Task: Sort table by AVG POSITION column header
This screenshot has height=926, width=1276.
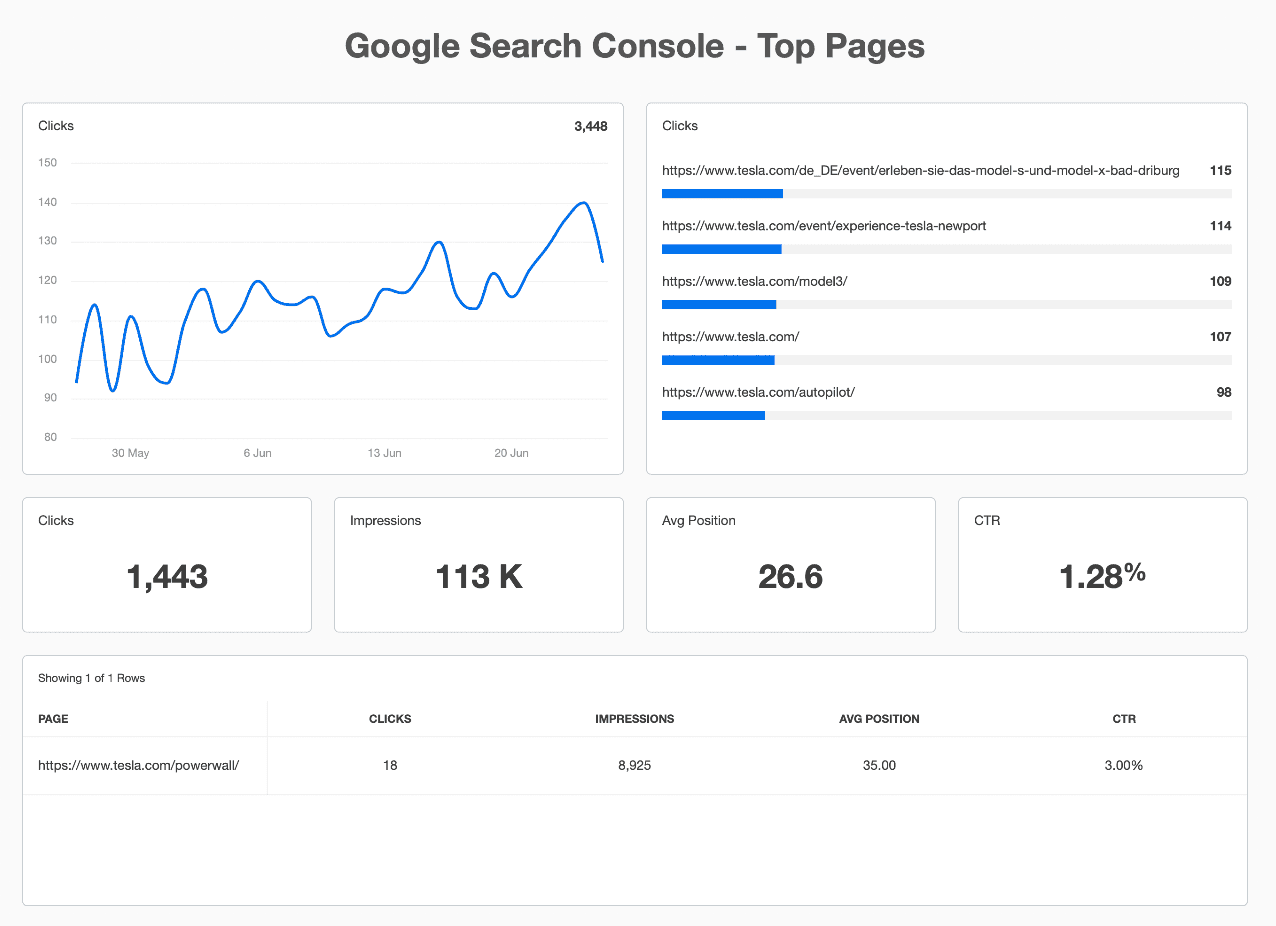Action: pyautogui.click(x=879, y=719)
